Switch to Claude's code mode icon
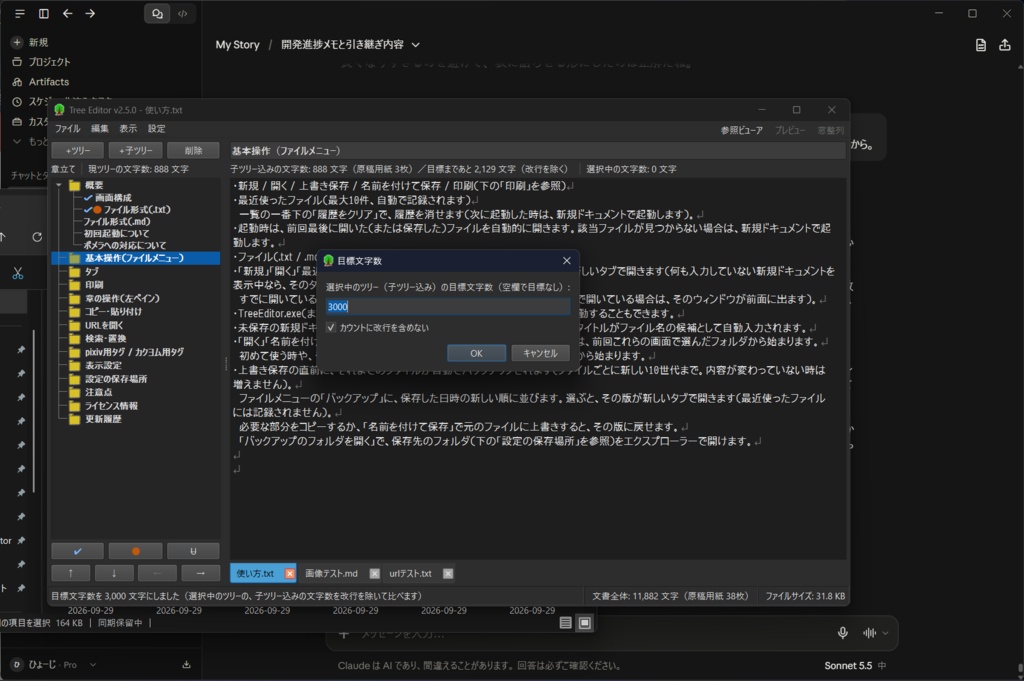Viewport: 1024px width, 681px height. click(x=182, y=13)
